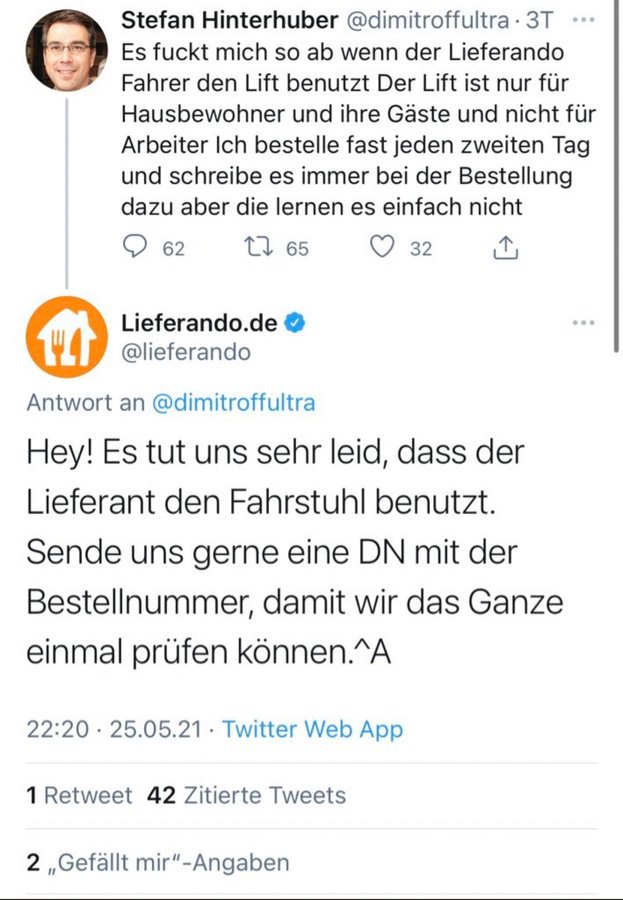Open the 1 Retweet list
The height and width of the screenshot is (900, 623).
click(80, 796)
